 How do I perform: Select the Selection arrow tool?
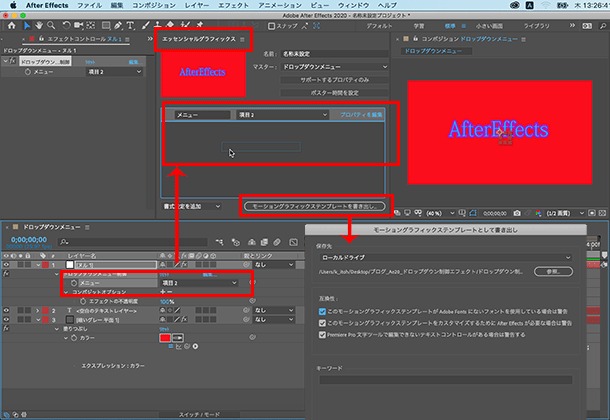tap(26, 26)
